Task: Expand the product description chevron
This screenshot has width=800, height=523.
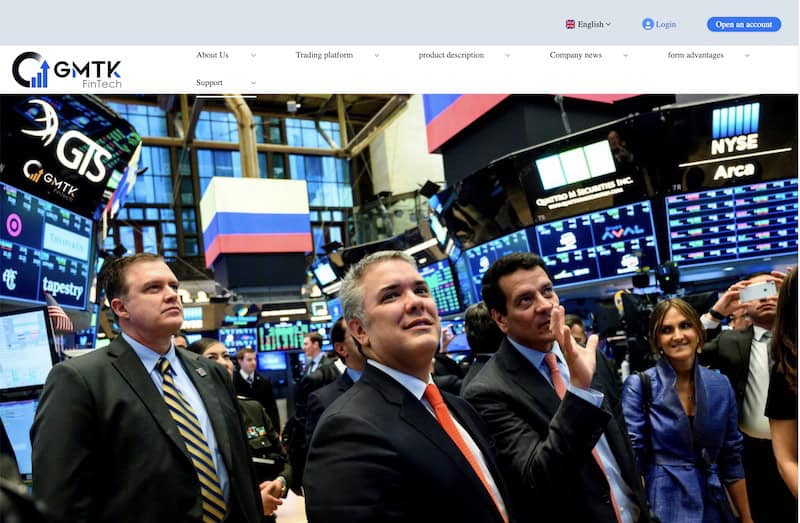Action: tap(508, 55)
